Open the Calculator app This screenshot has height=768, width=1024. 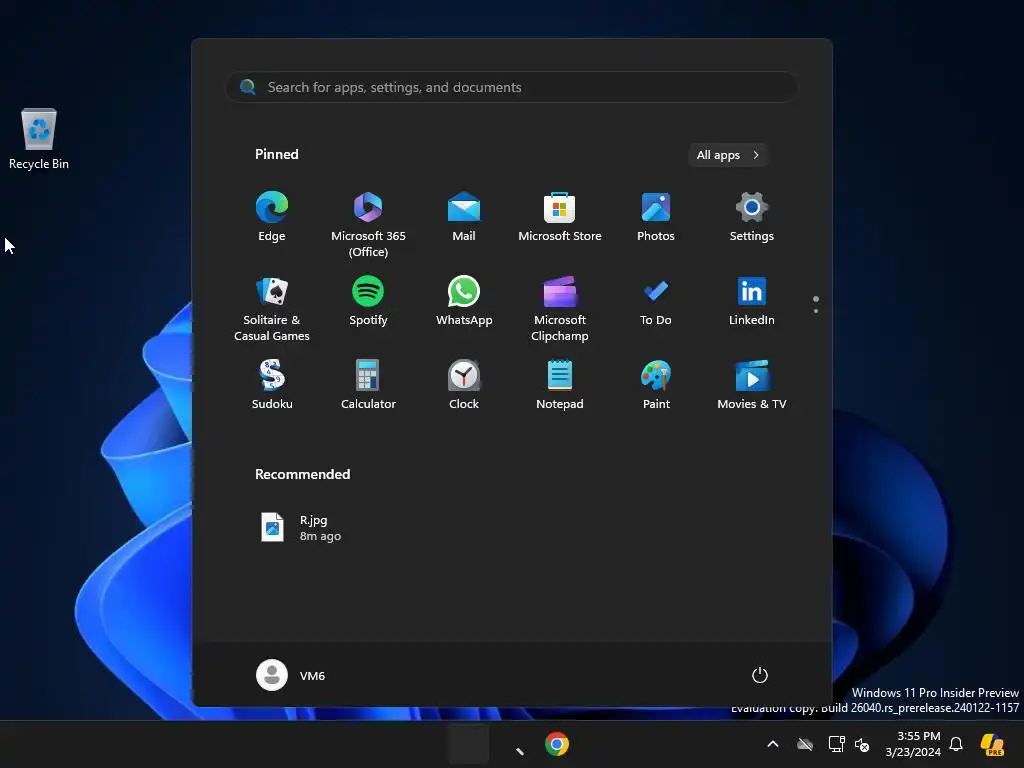[368, 385]
